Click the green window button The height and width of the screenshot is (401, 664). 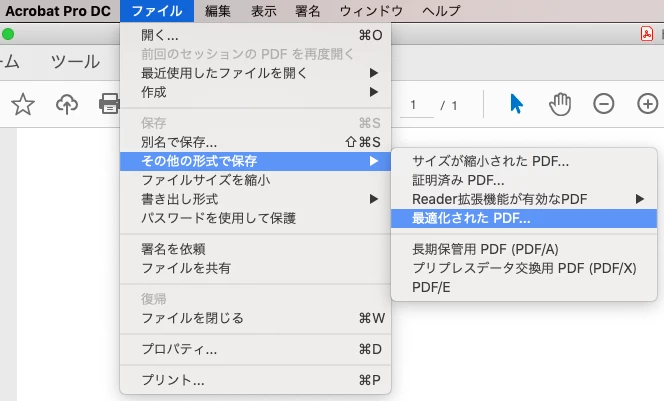coord(8,34)
